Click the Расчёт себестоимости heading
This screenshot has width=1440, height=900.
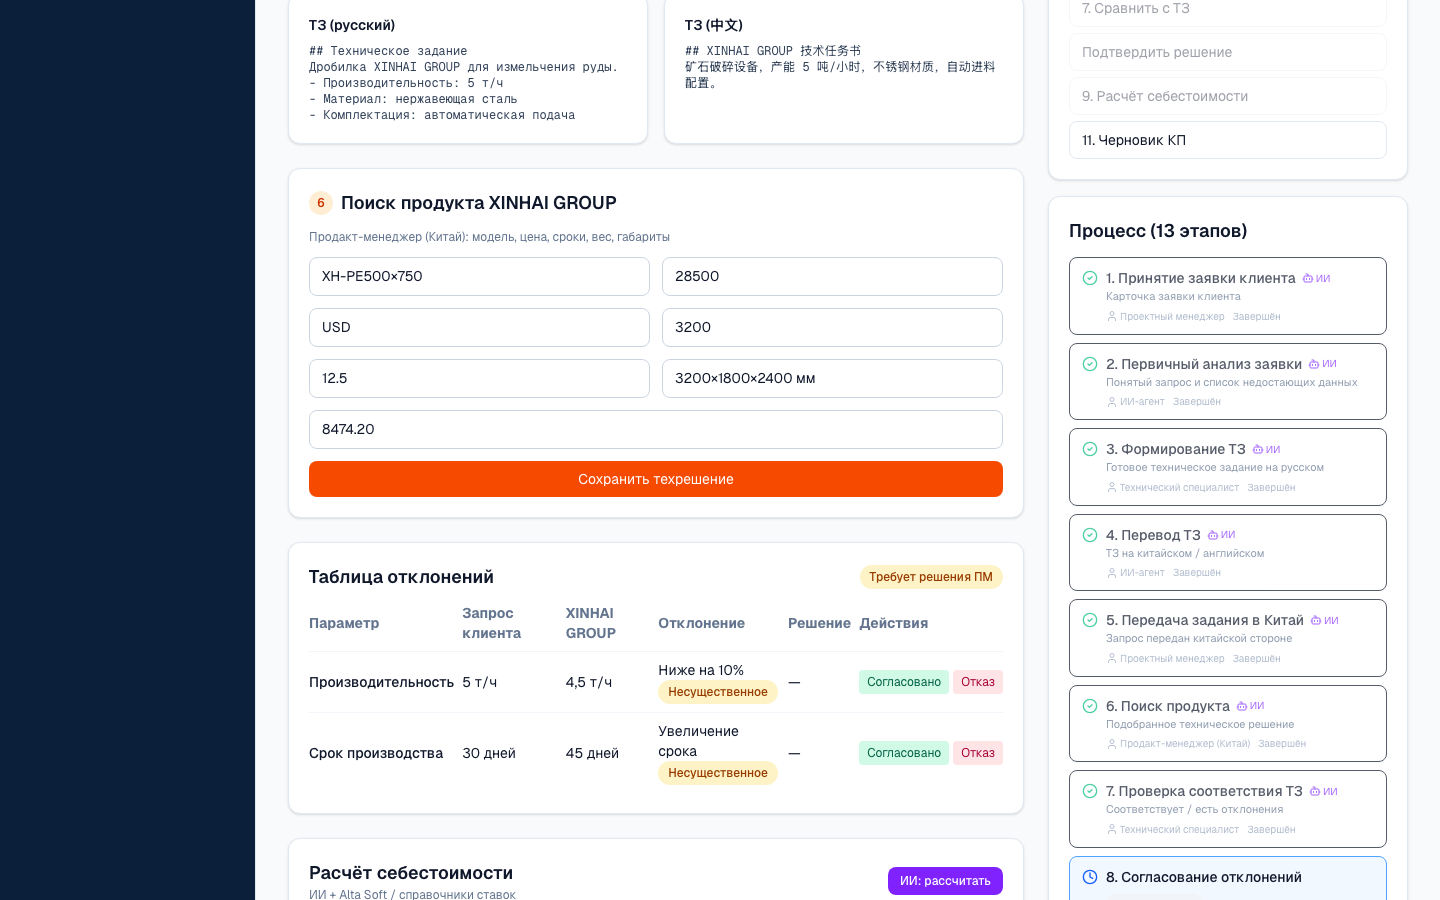pos(411,873)
